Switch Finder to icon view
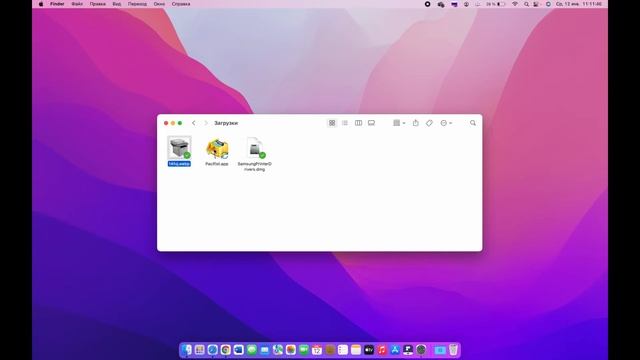This screenshot has height=360, width=640. tap(332, 123)
